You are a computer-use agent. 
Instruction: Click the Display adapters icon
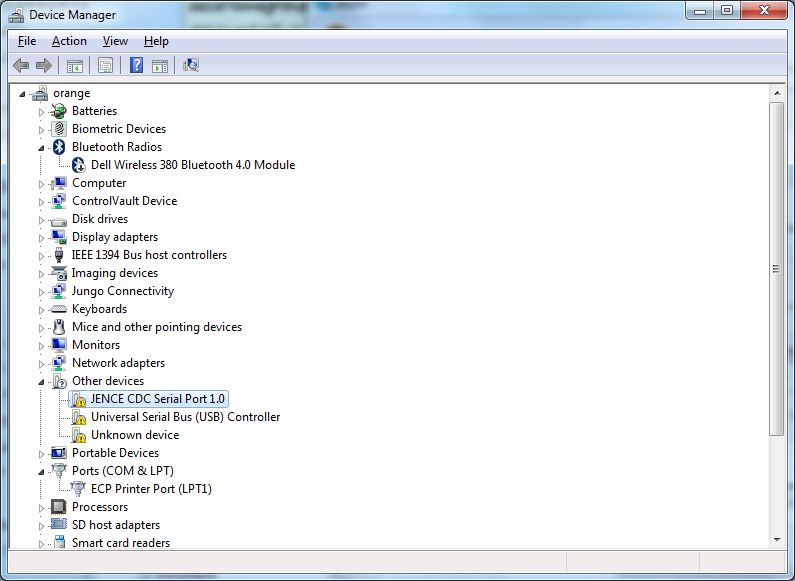59,237
